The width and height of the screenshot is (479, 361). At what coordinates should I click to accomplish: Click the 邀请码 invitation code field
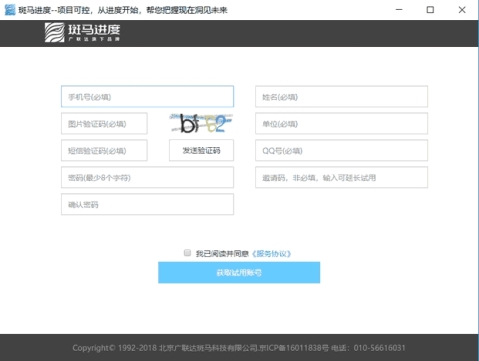coord(341,177)
